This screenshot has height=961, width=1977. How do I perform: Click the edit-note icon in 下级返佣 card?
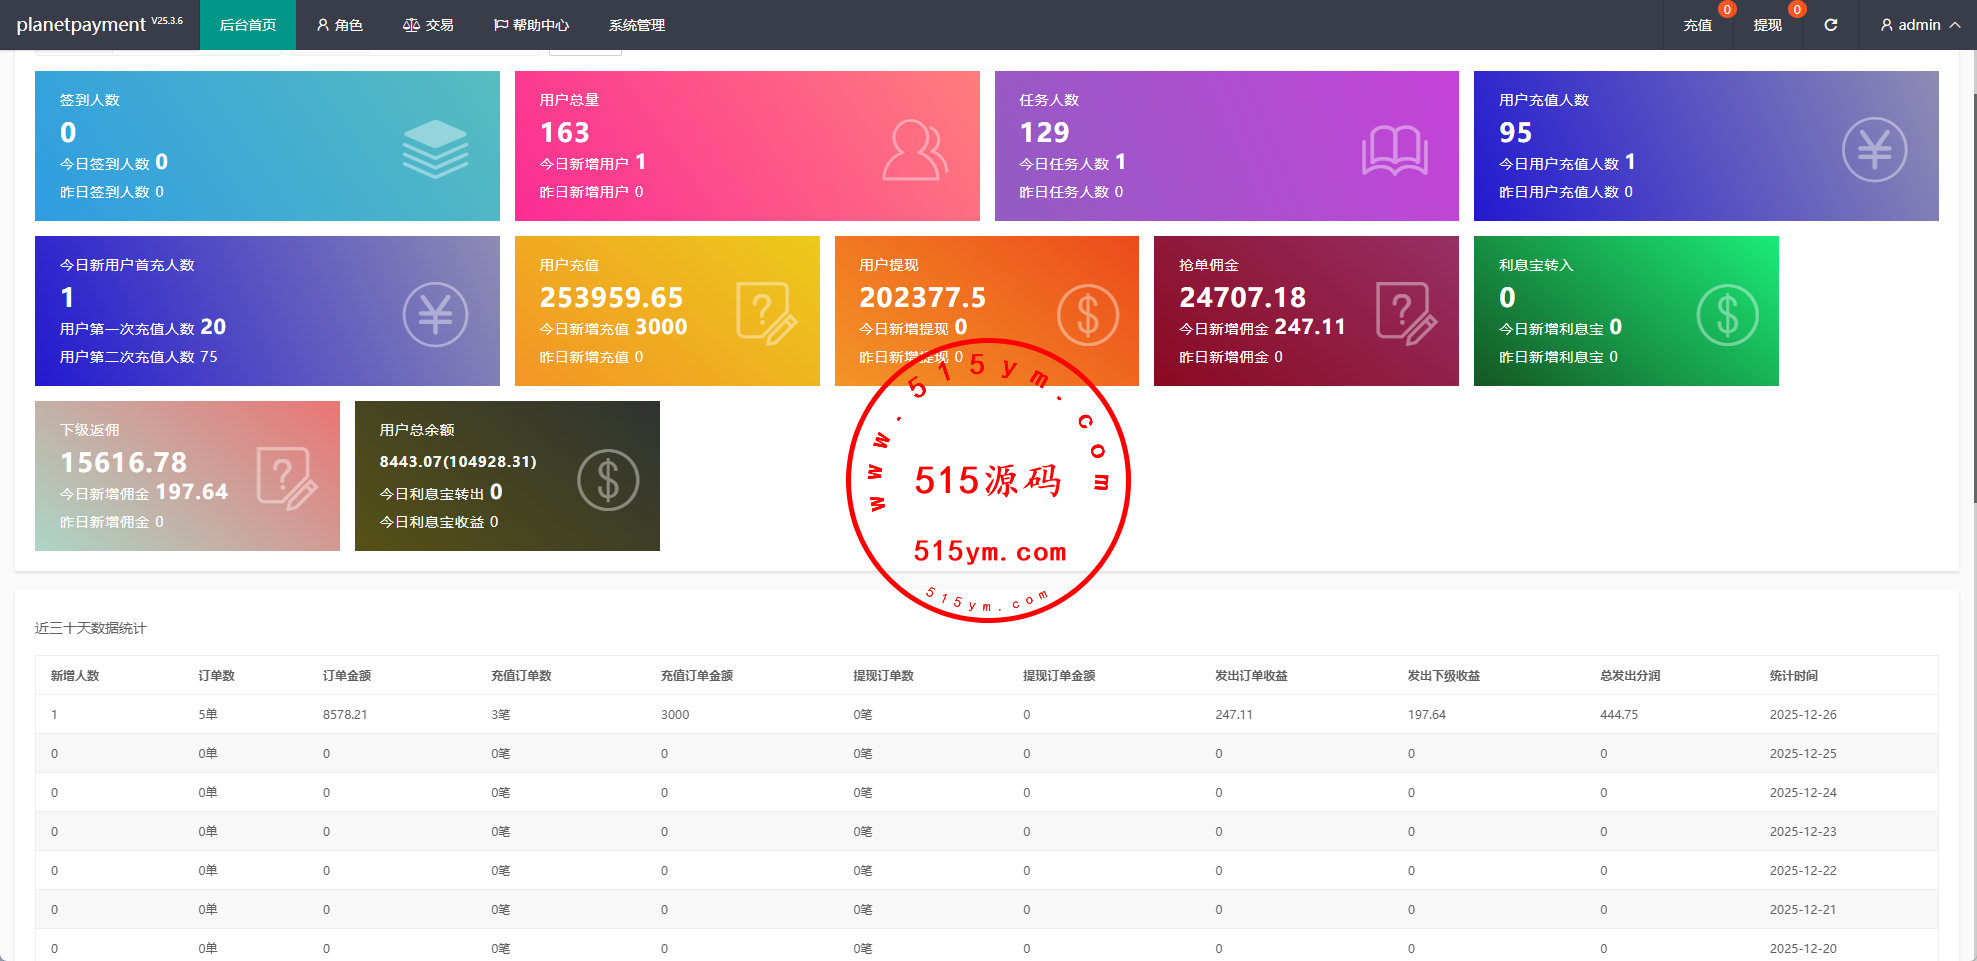point(287,479)
